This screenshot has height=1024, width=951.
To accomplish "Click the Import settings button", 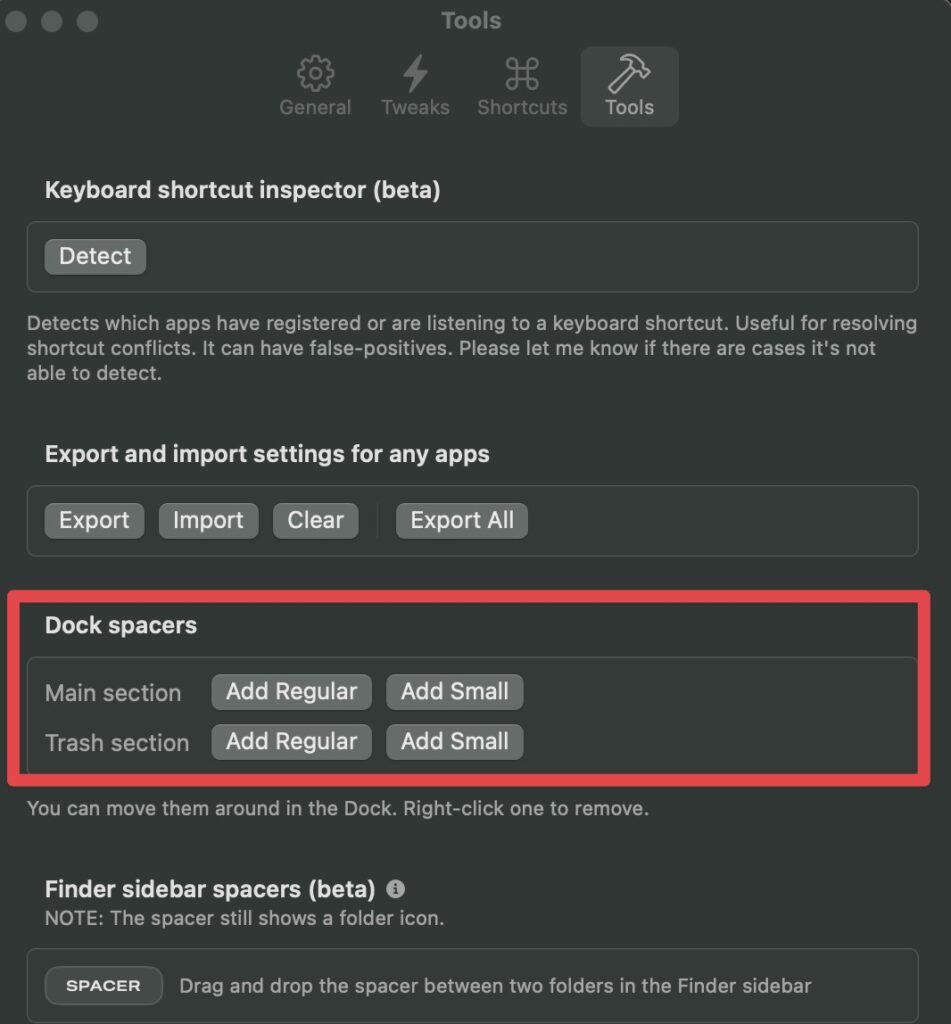I will [x=208, y=520].
